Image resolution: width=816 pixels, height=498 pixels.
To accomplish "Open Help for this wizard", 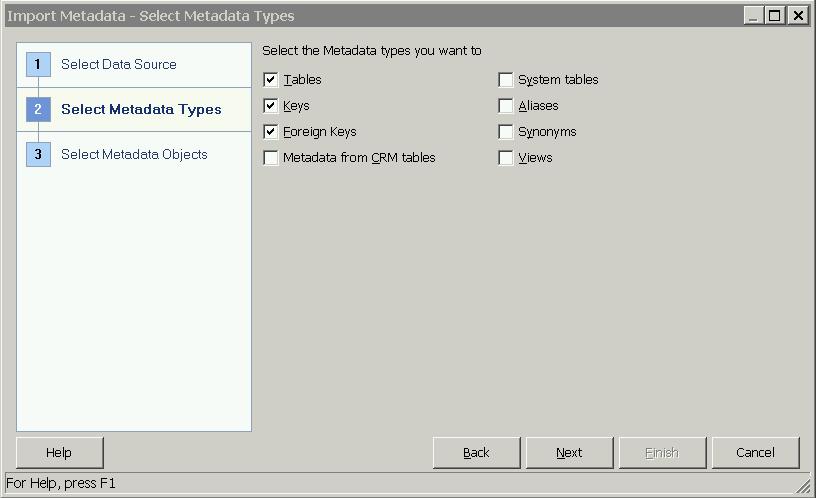I will [59, 453].
